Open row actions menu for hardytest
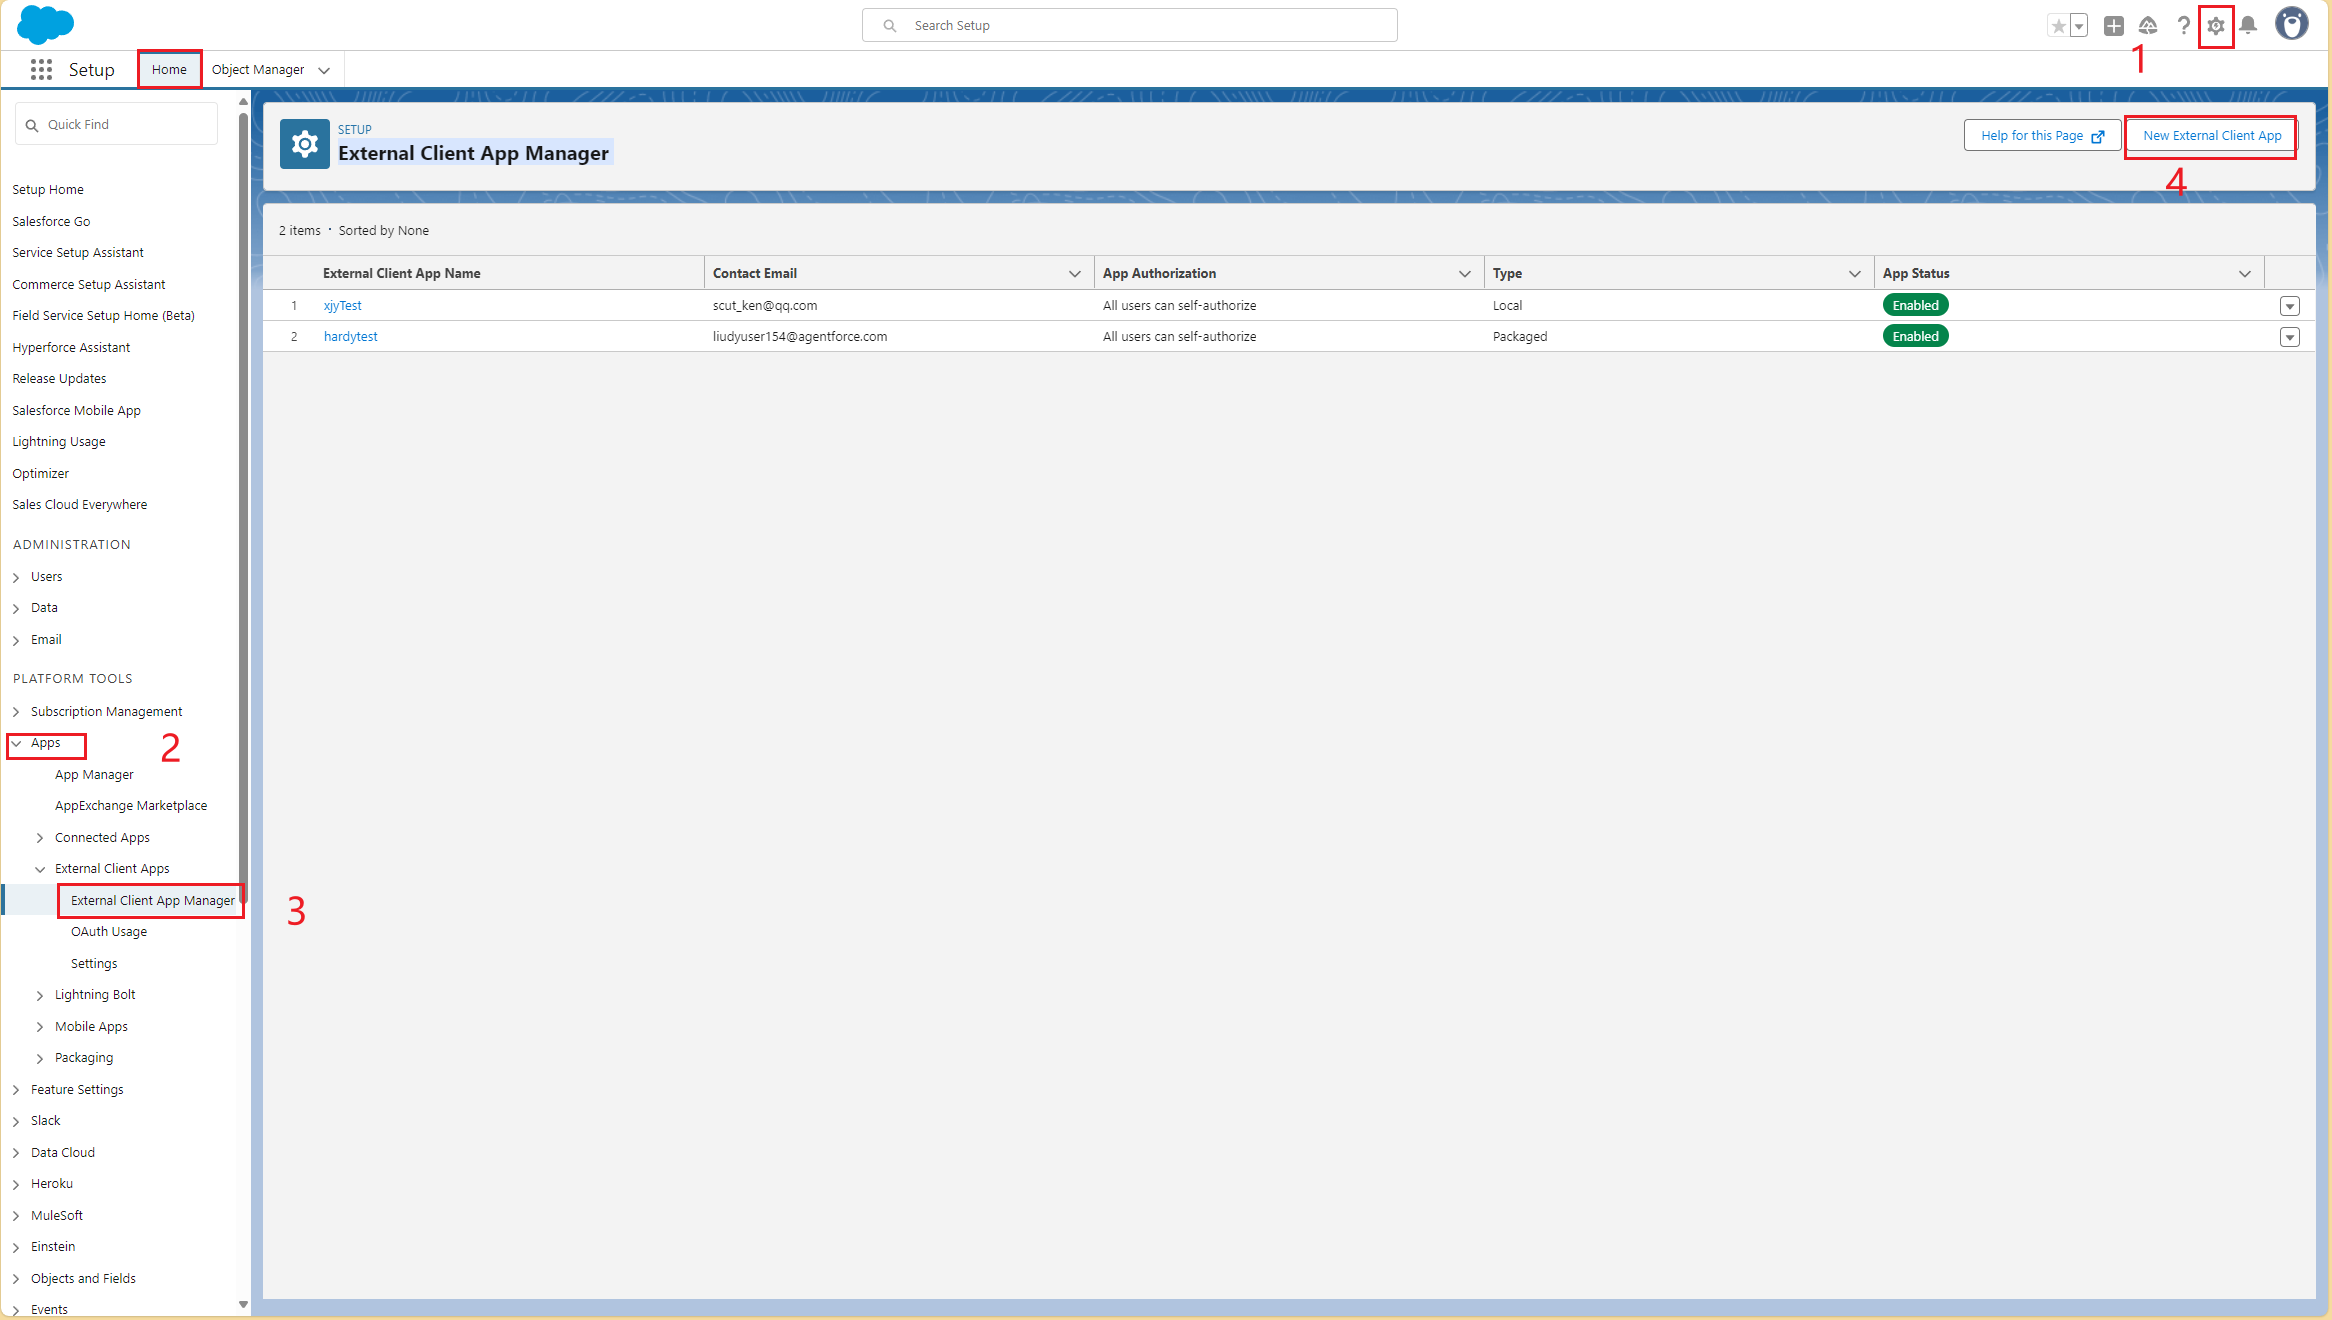This screenshot has height=1320, width=2332. click(2290, 337)
